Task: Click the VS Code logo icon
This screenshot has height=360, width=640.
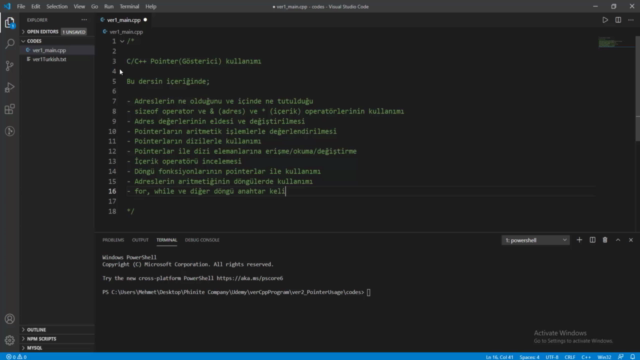Action: tap(7, 7)
